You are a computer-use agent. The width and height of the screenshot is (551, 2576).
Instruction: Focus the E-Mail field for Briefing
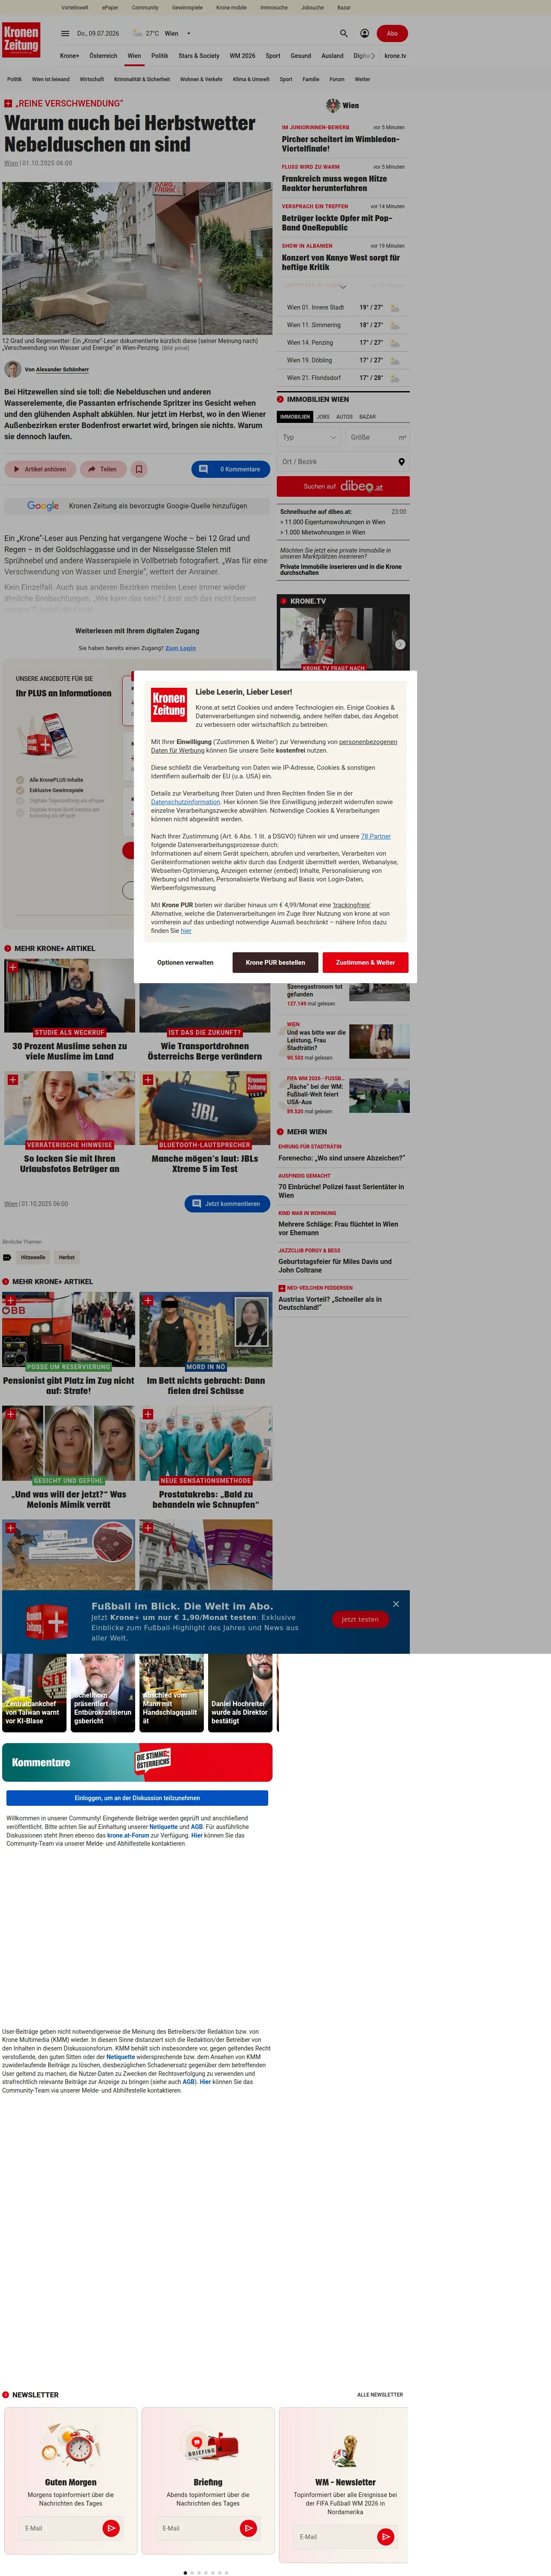(198, 2528)
